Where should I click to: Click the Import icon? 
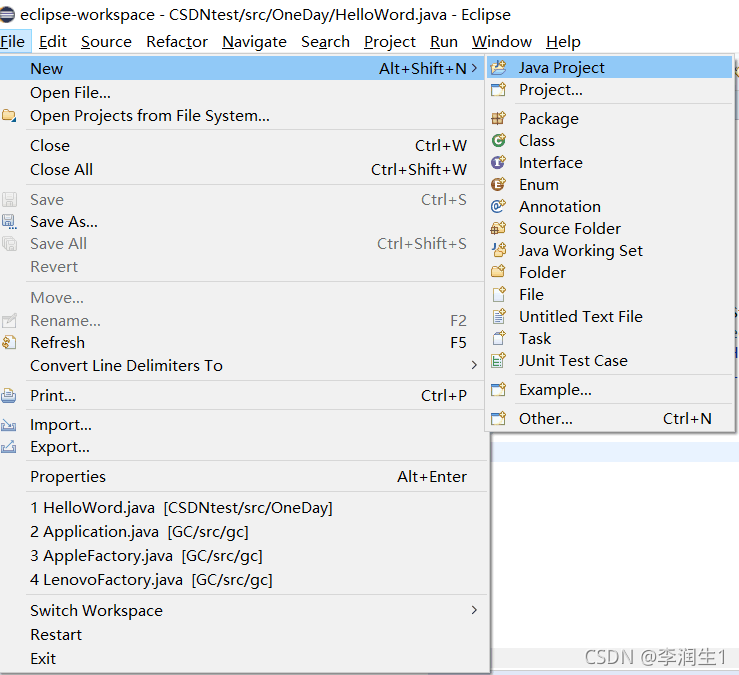point(8,425)
